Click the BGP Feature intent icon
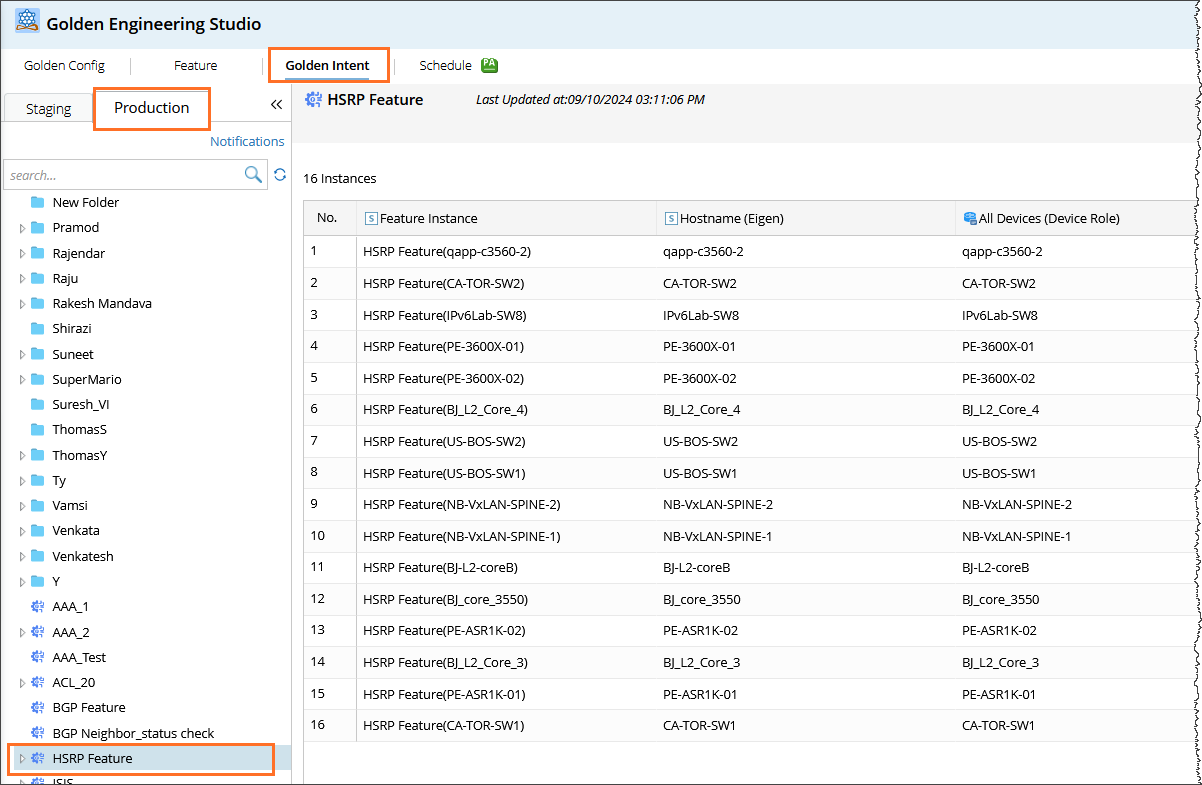 pyautogui.click(x=38, y=708)
